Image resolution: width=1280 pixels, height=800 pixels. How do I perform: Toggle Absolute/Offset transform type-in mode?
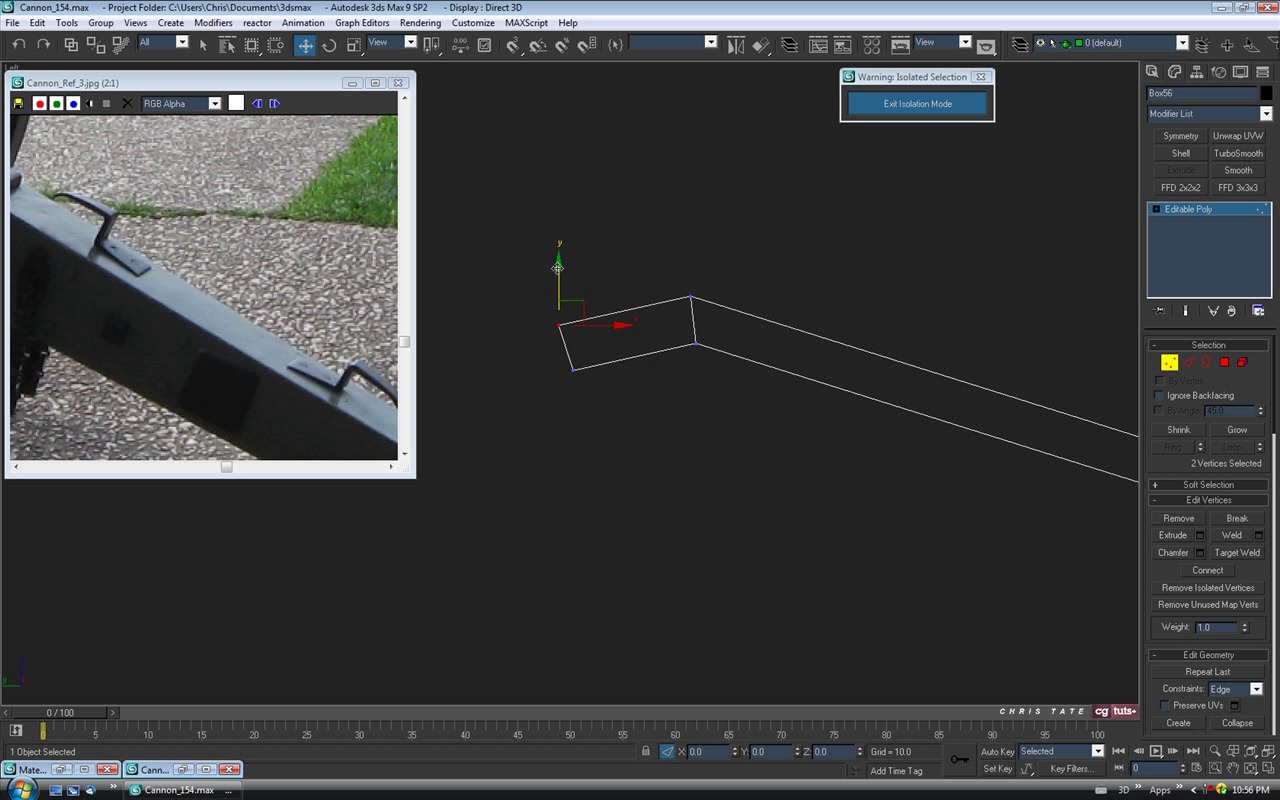[667, 751]
